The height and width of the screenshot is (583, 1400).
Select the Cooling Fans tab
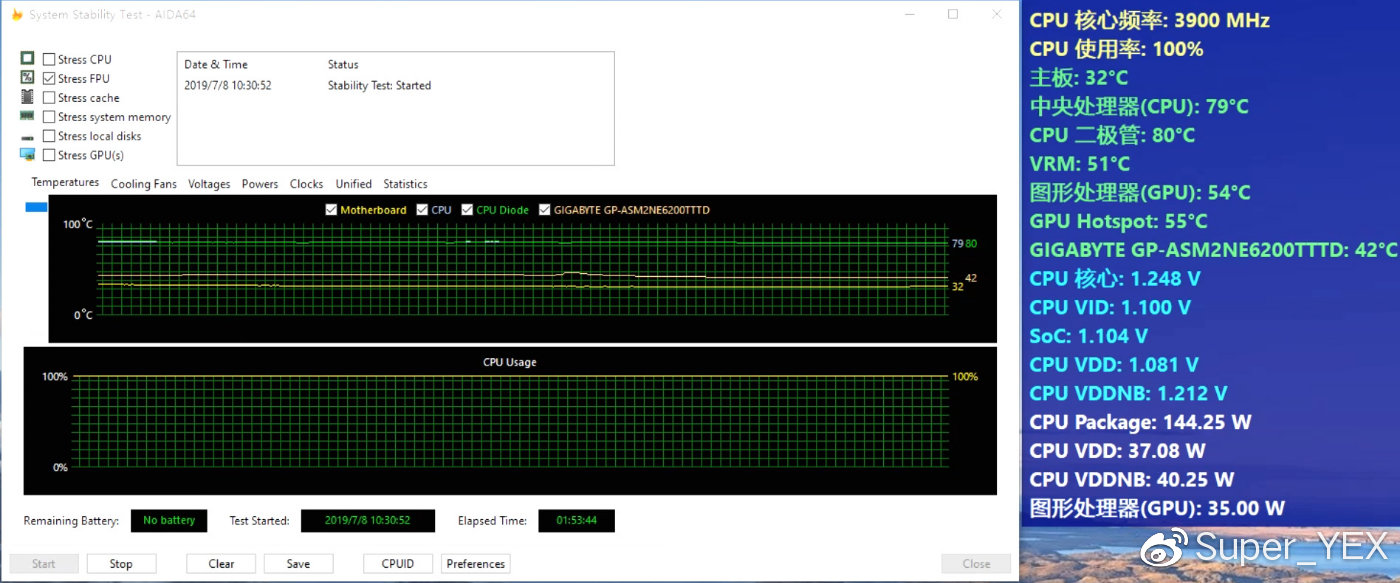[143, 184]
